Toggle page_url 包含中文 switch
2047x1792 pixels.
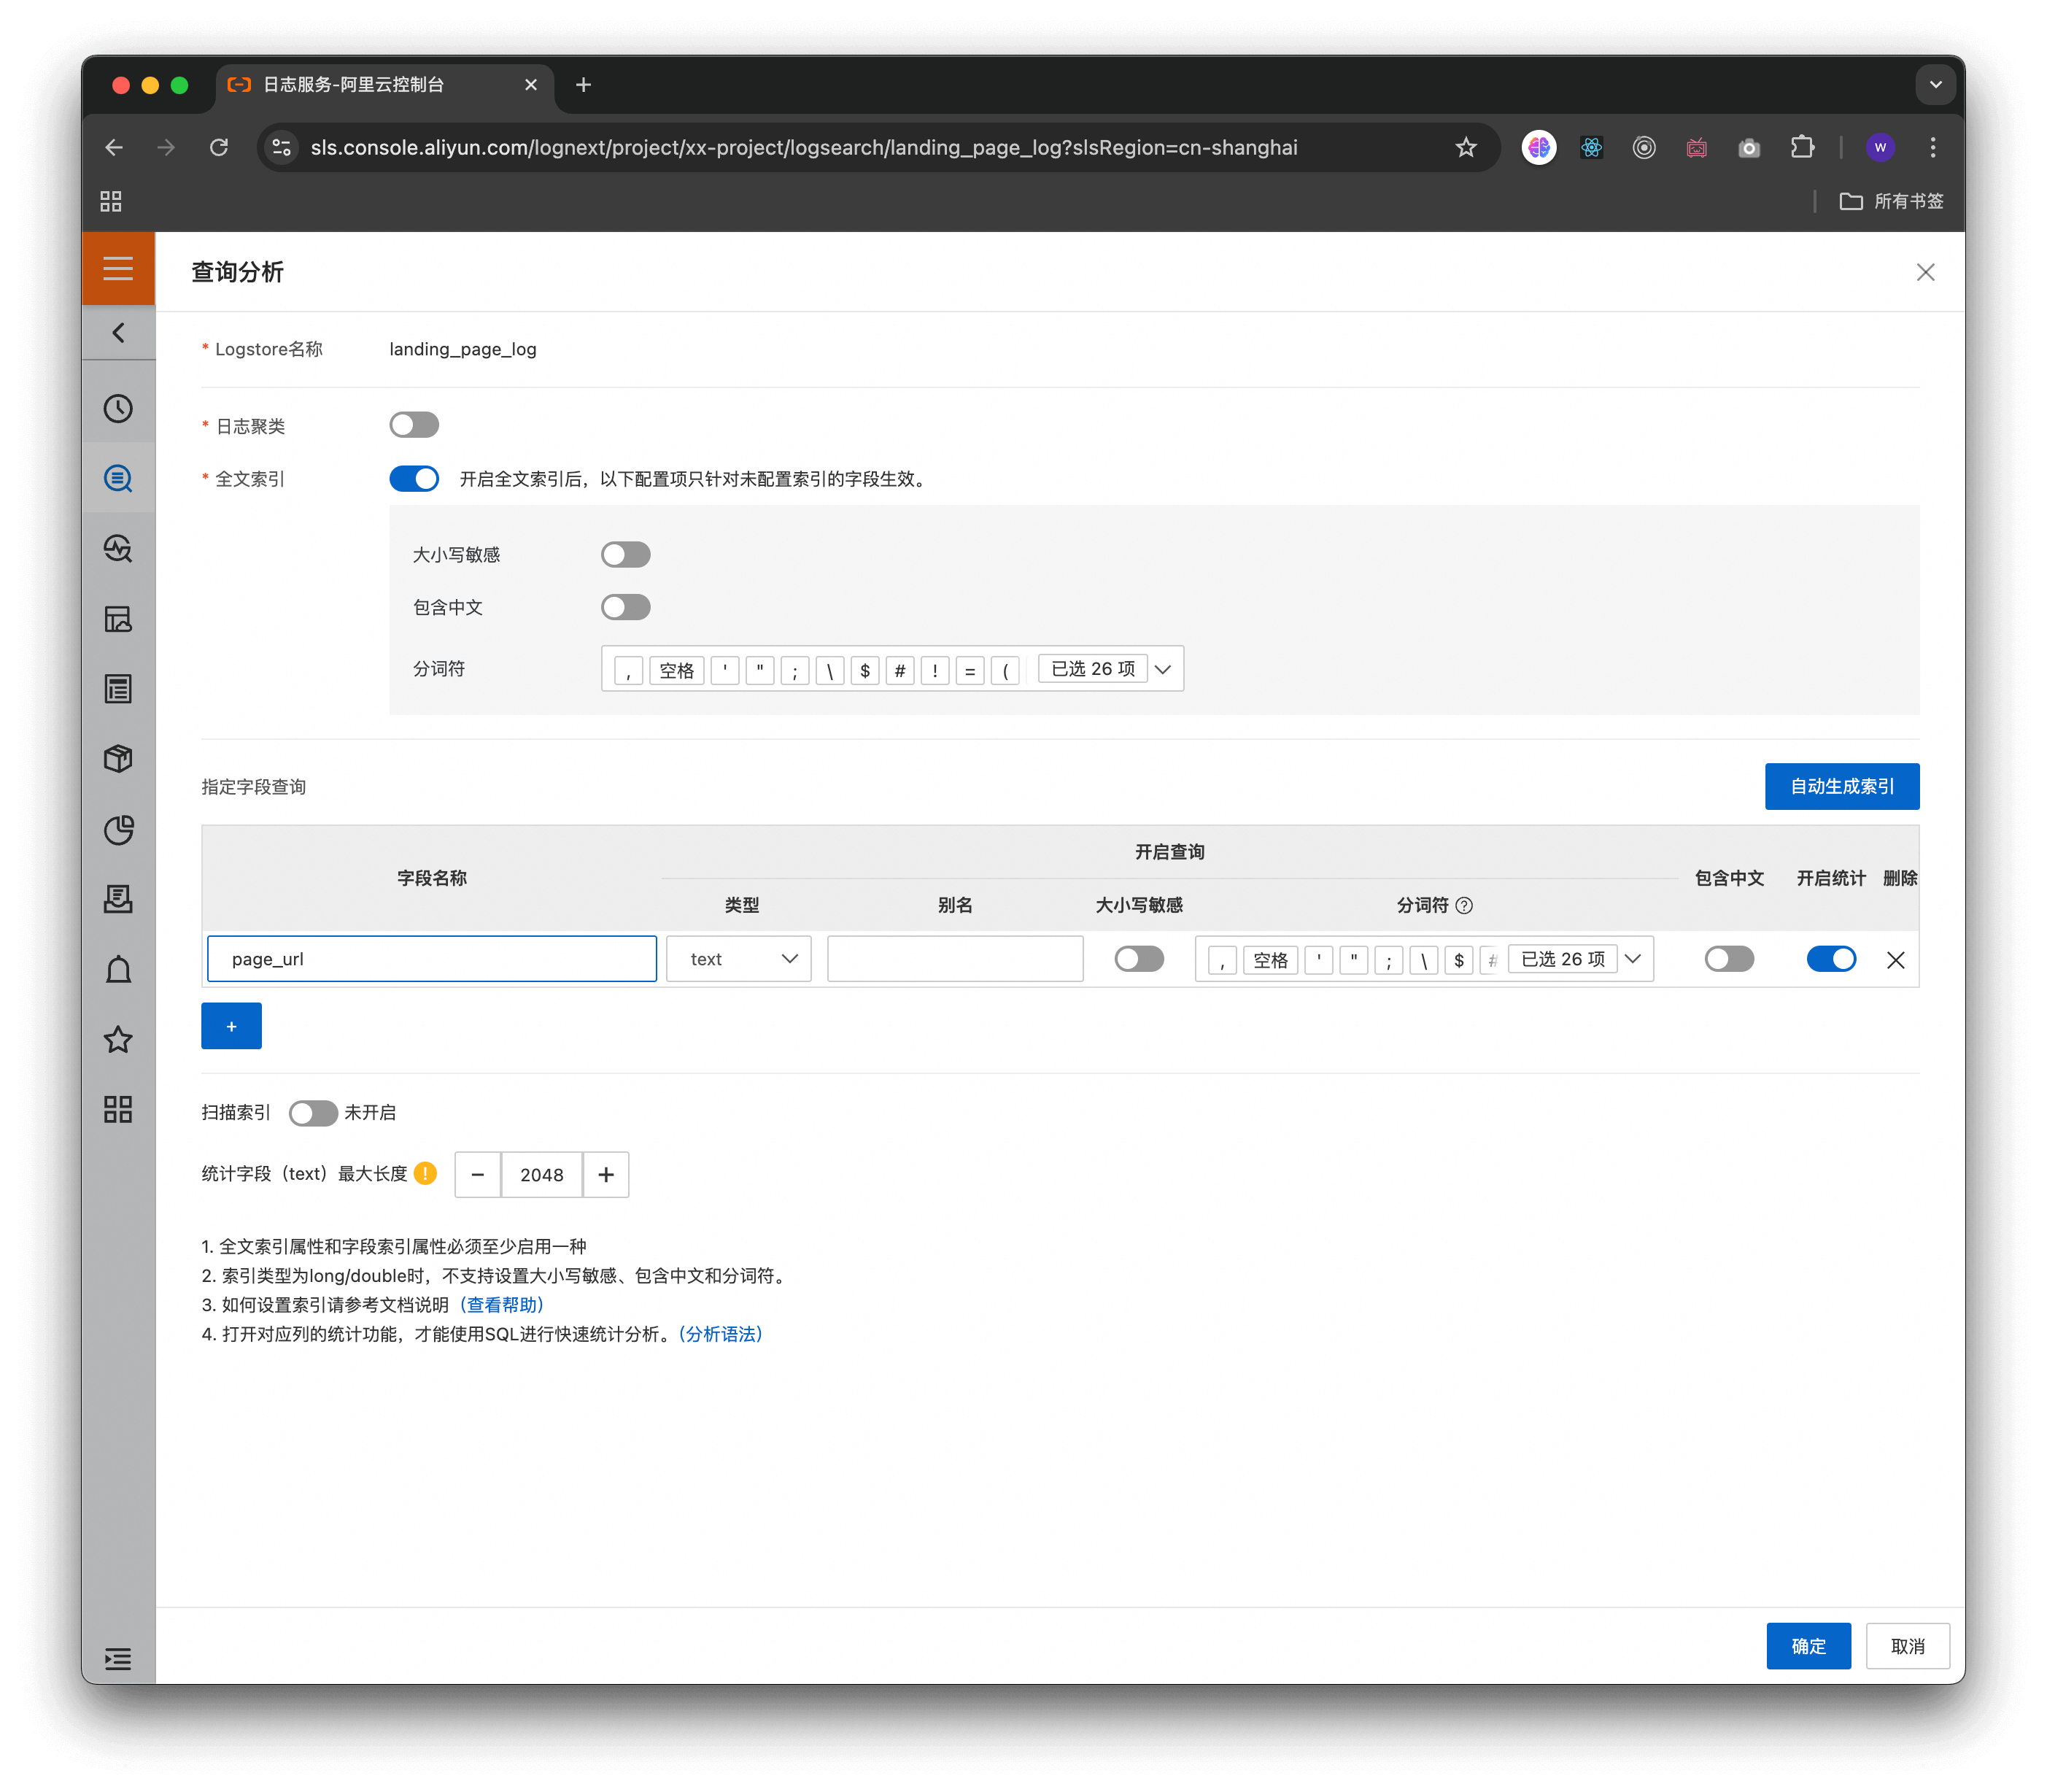click(x=1729, y=959)
